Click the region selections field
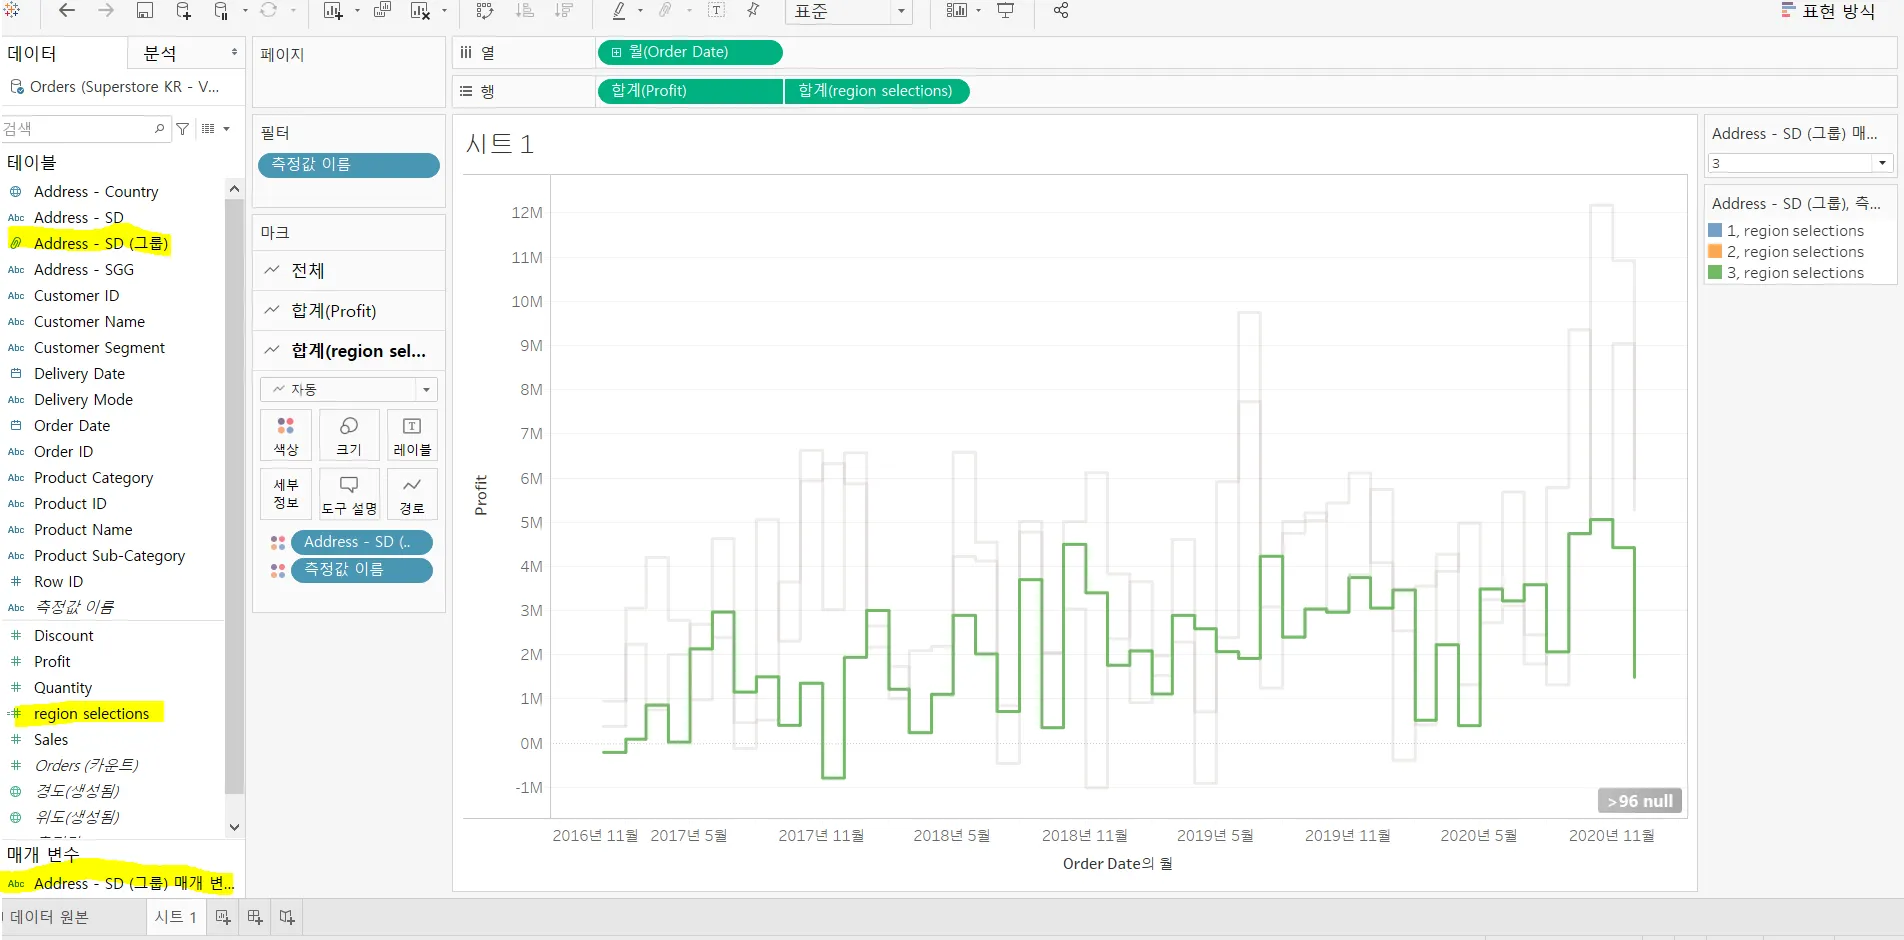Viewport: 1904px width, 940px height. coord(91,713)
